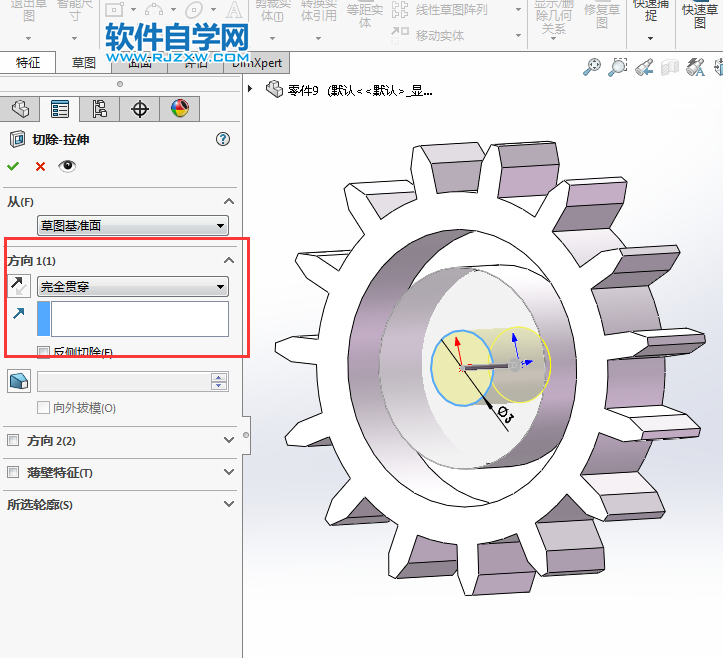Open the rectangle tool dropdown arrow
This screenshot has height=658, width=723.
coord(133,9)
